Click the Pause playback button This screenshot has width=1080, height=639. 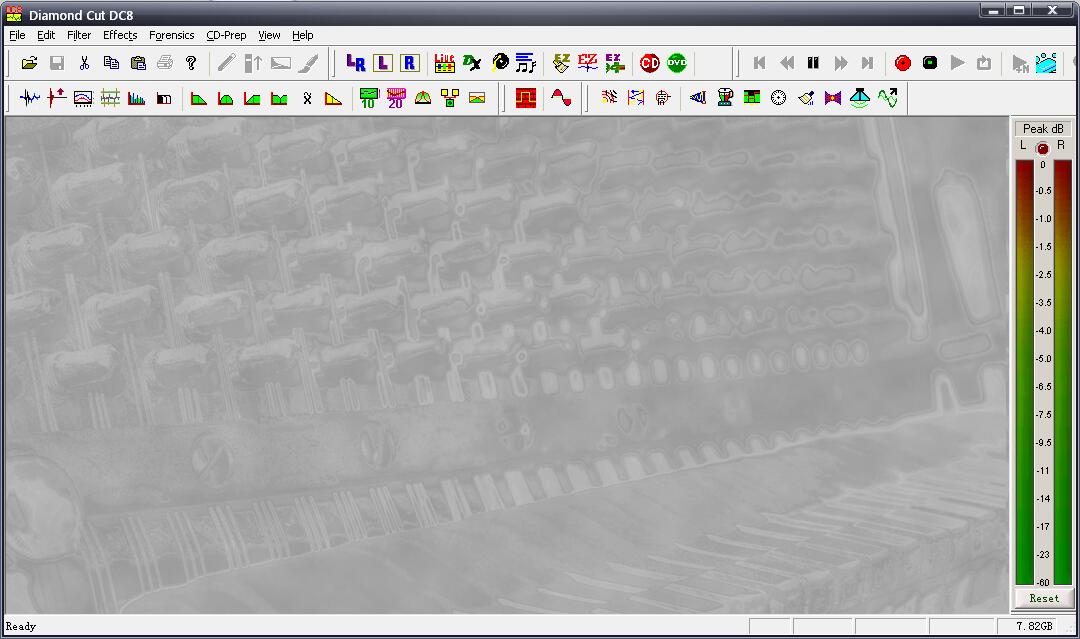tap(813, 63)
